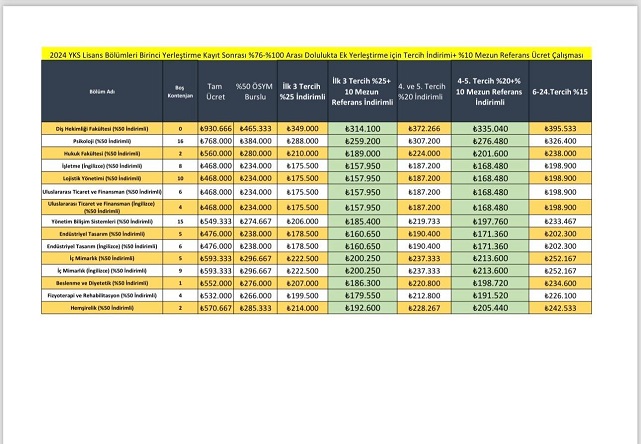This screenshot has width=641, height=444.
Task: Click the ₺192.600 green cell
Action: (x=362, y=308)
